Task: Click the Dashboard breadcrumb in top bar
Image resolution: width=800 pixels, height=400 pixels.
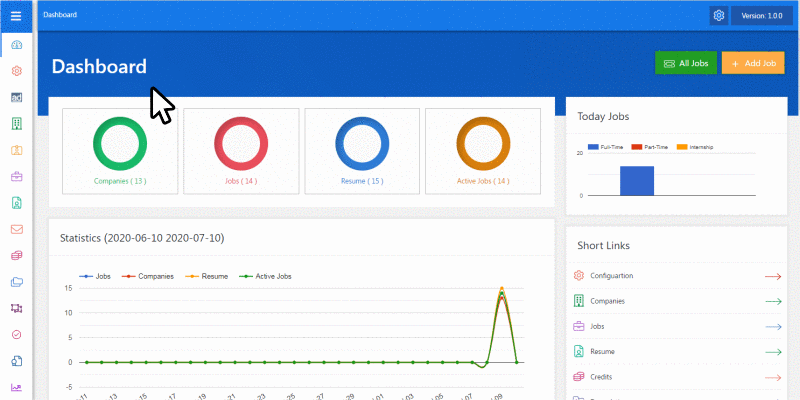Action: (60, 15)
